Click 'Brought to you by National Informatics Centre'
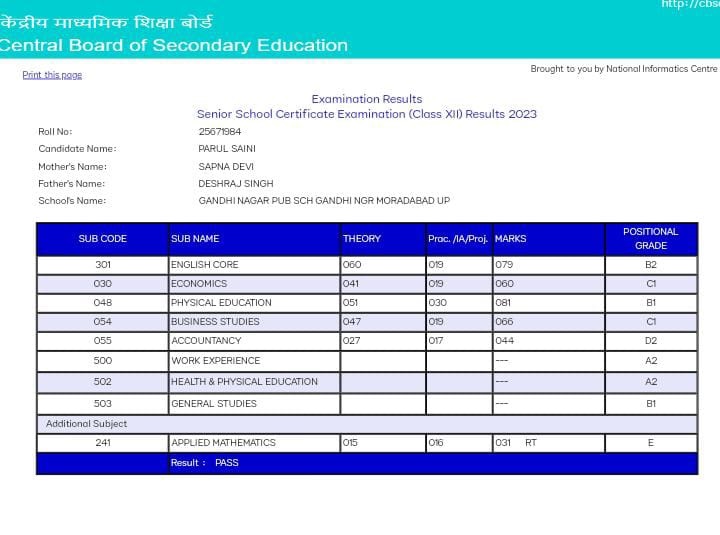 coord(624,68)
